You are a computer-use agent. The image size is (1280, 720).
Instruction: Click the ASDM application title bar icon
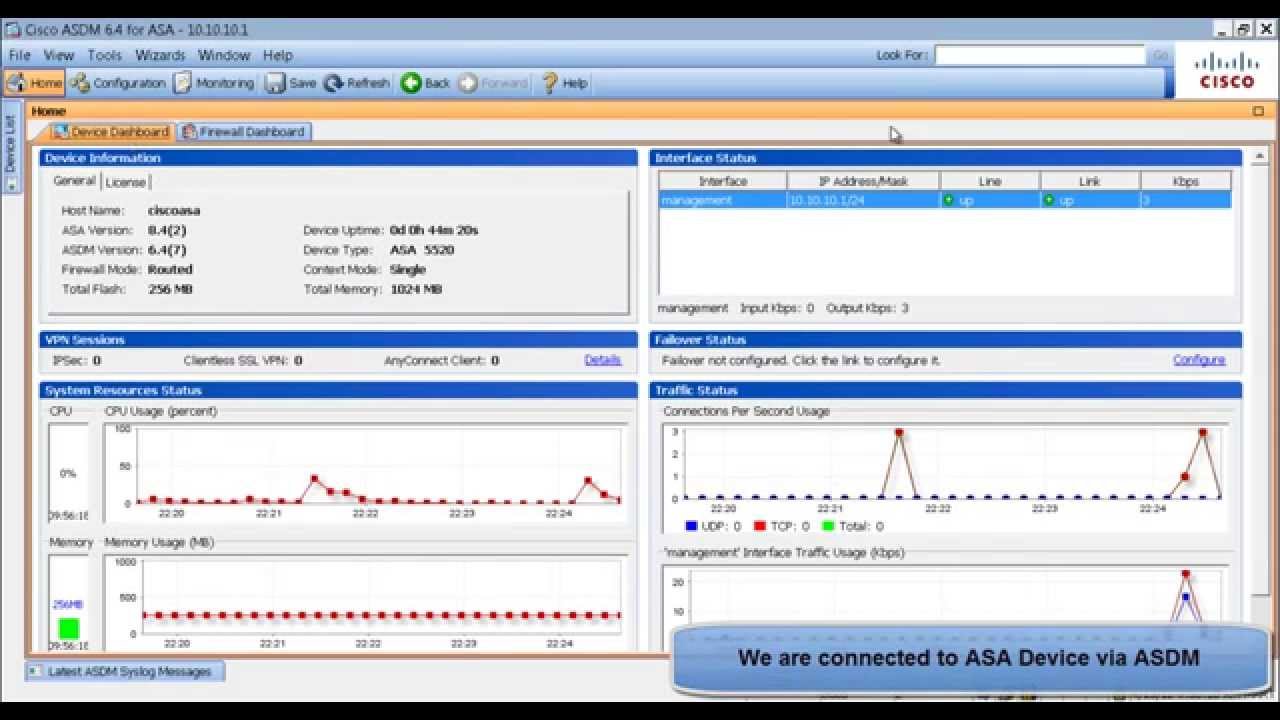(x=12, y=30)
